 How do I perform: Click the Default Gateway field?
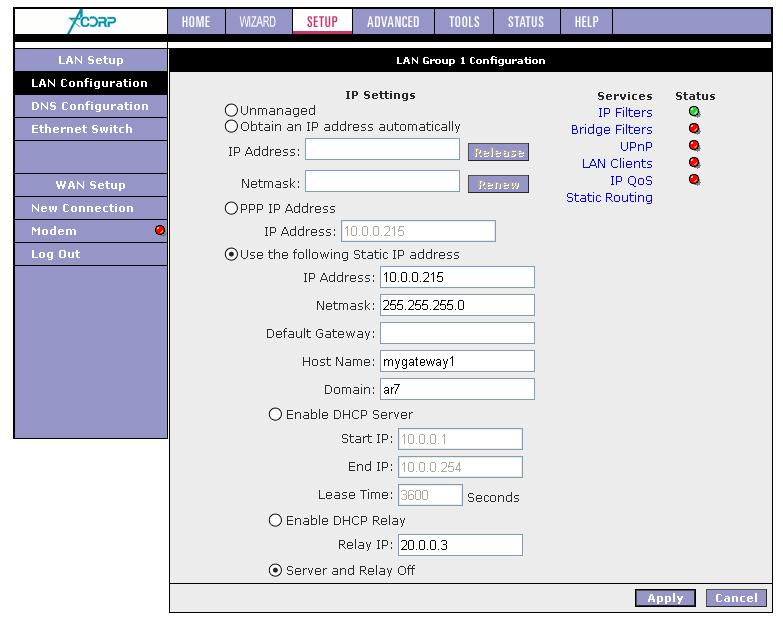coord(457,333)
